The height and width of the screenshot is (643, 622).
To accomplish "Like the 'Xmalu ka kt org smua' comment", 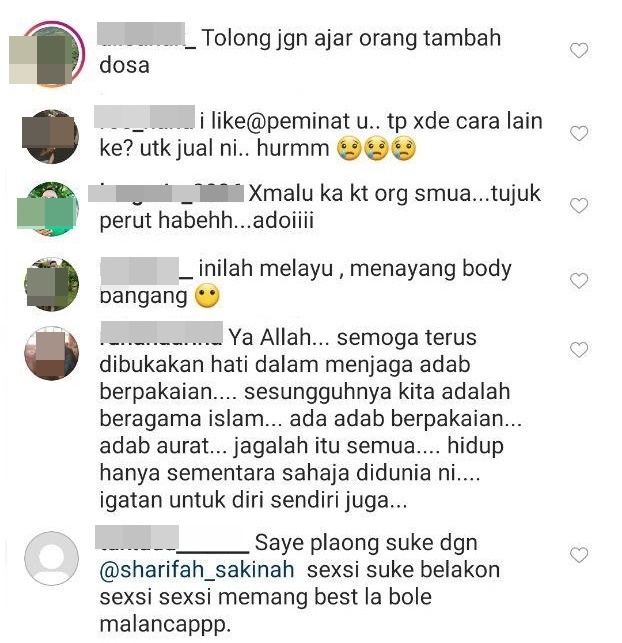I will pos(579,205).
